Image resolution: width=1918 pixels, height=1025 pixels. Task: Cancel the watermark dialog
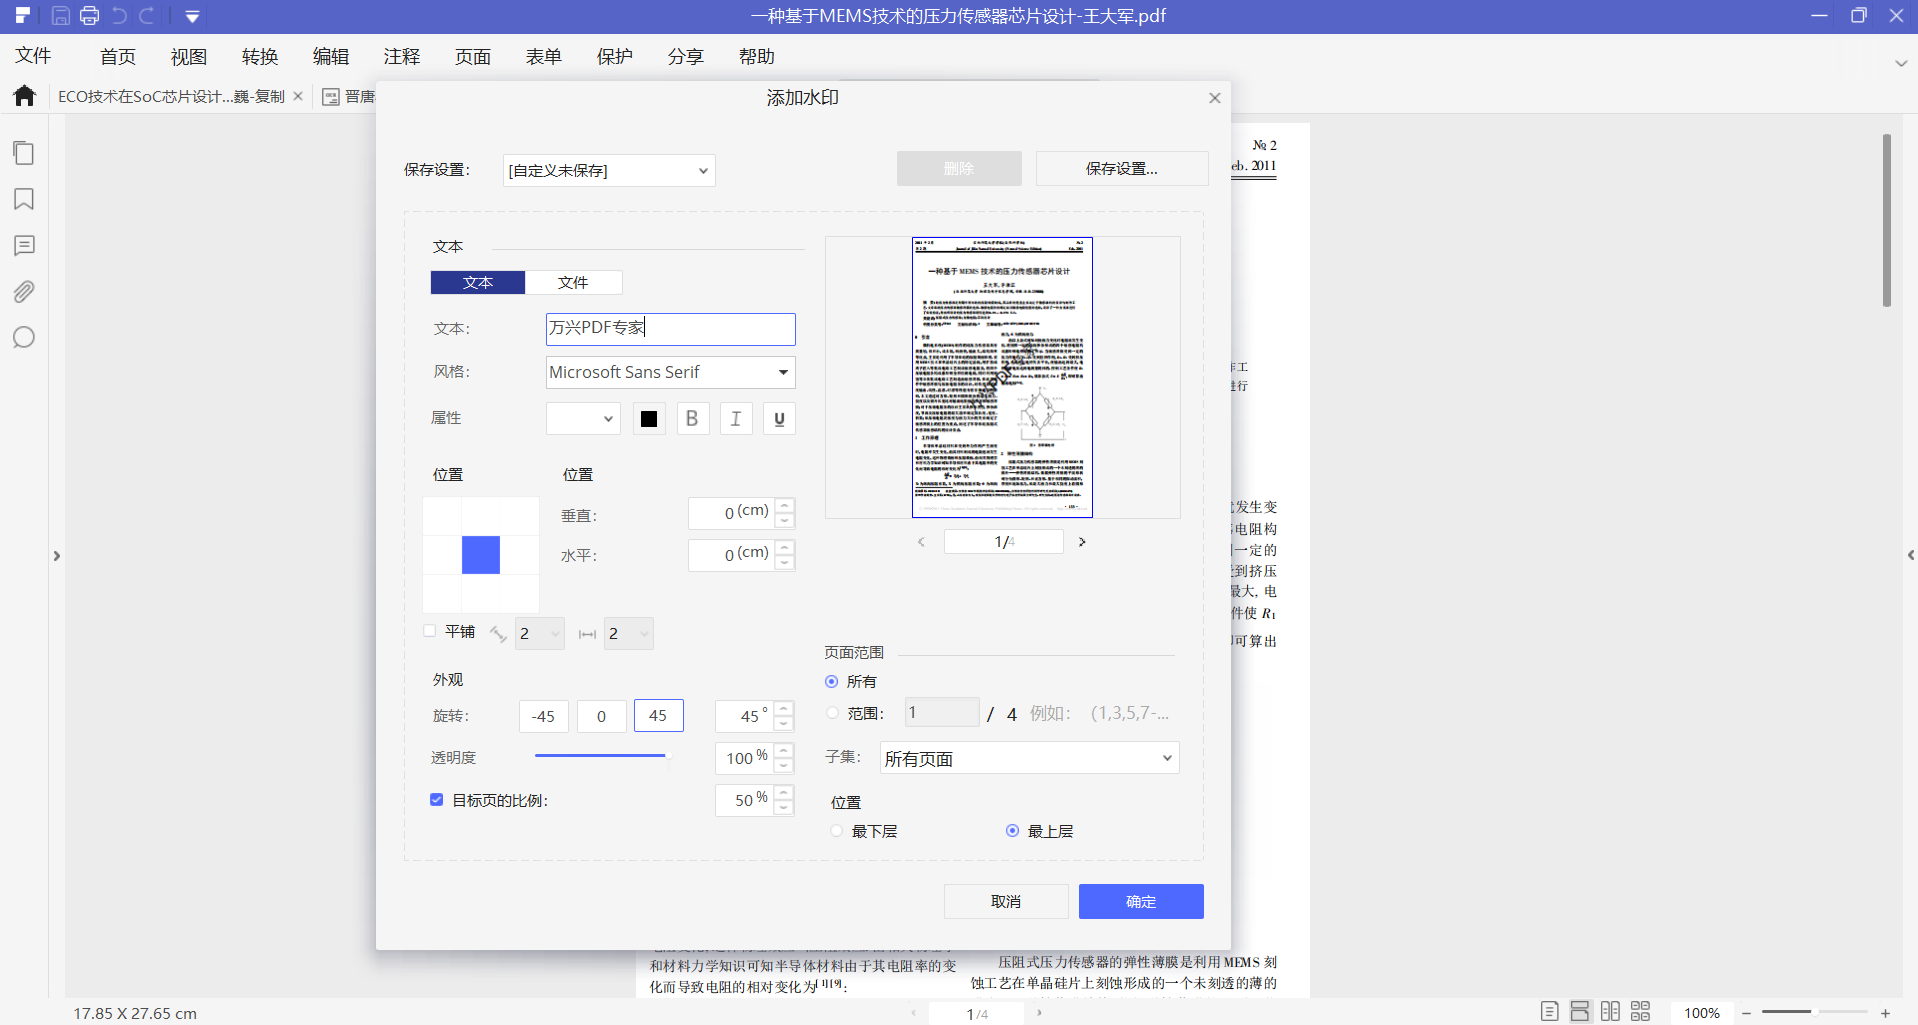coord(1006,901)
